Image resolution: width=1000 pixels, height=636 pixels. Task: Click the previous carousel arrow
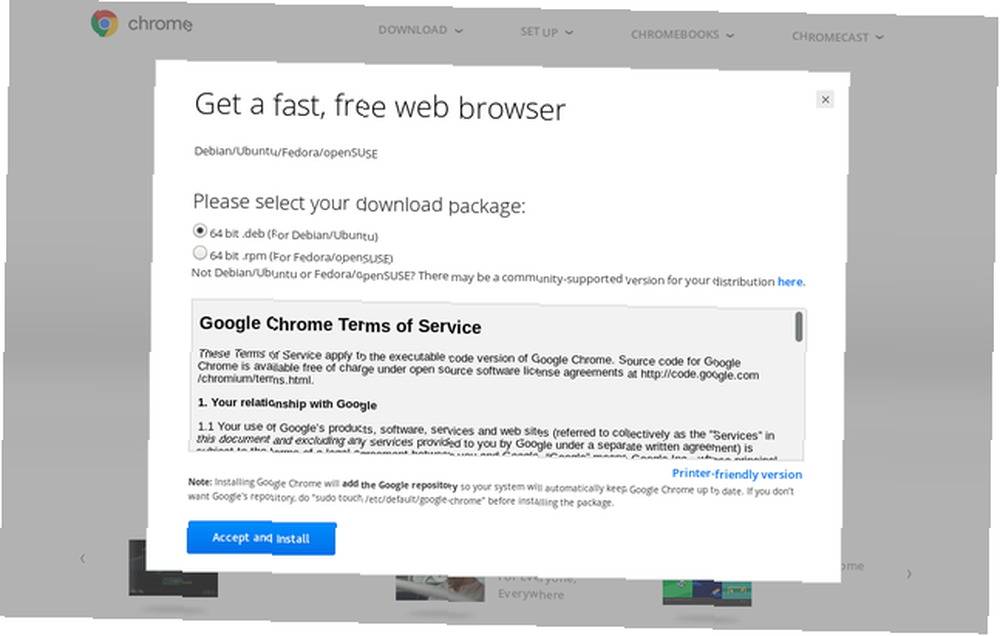coord(83,558)
